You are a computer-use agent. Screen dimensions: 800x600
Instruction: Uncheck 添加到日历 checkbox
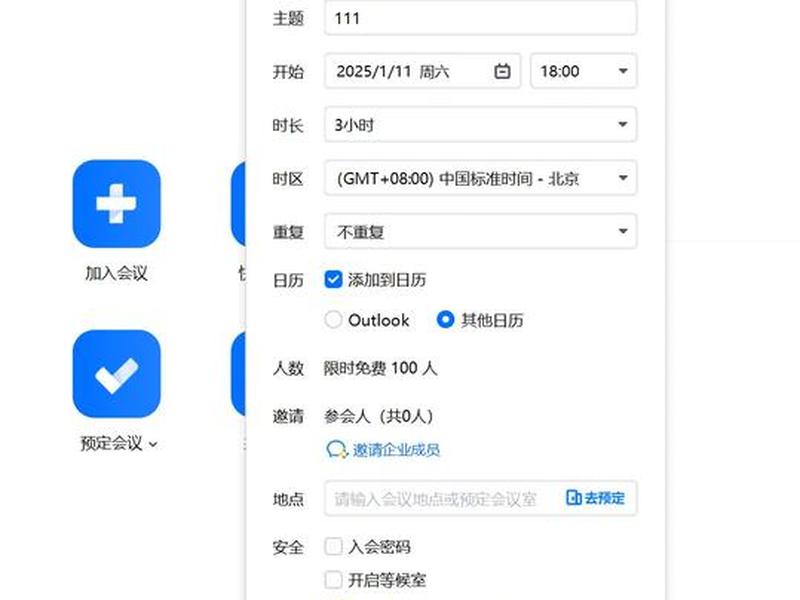333,280
